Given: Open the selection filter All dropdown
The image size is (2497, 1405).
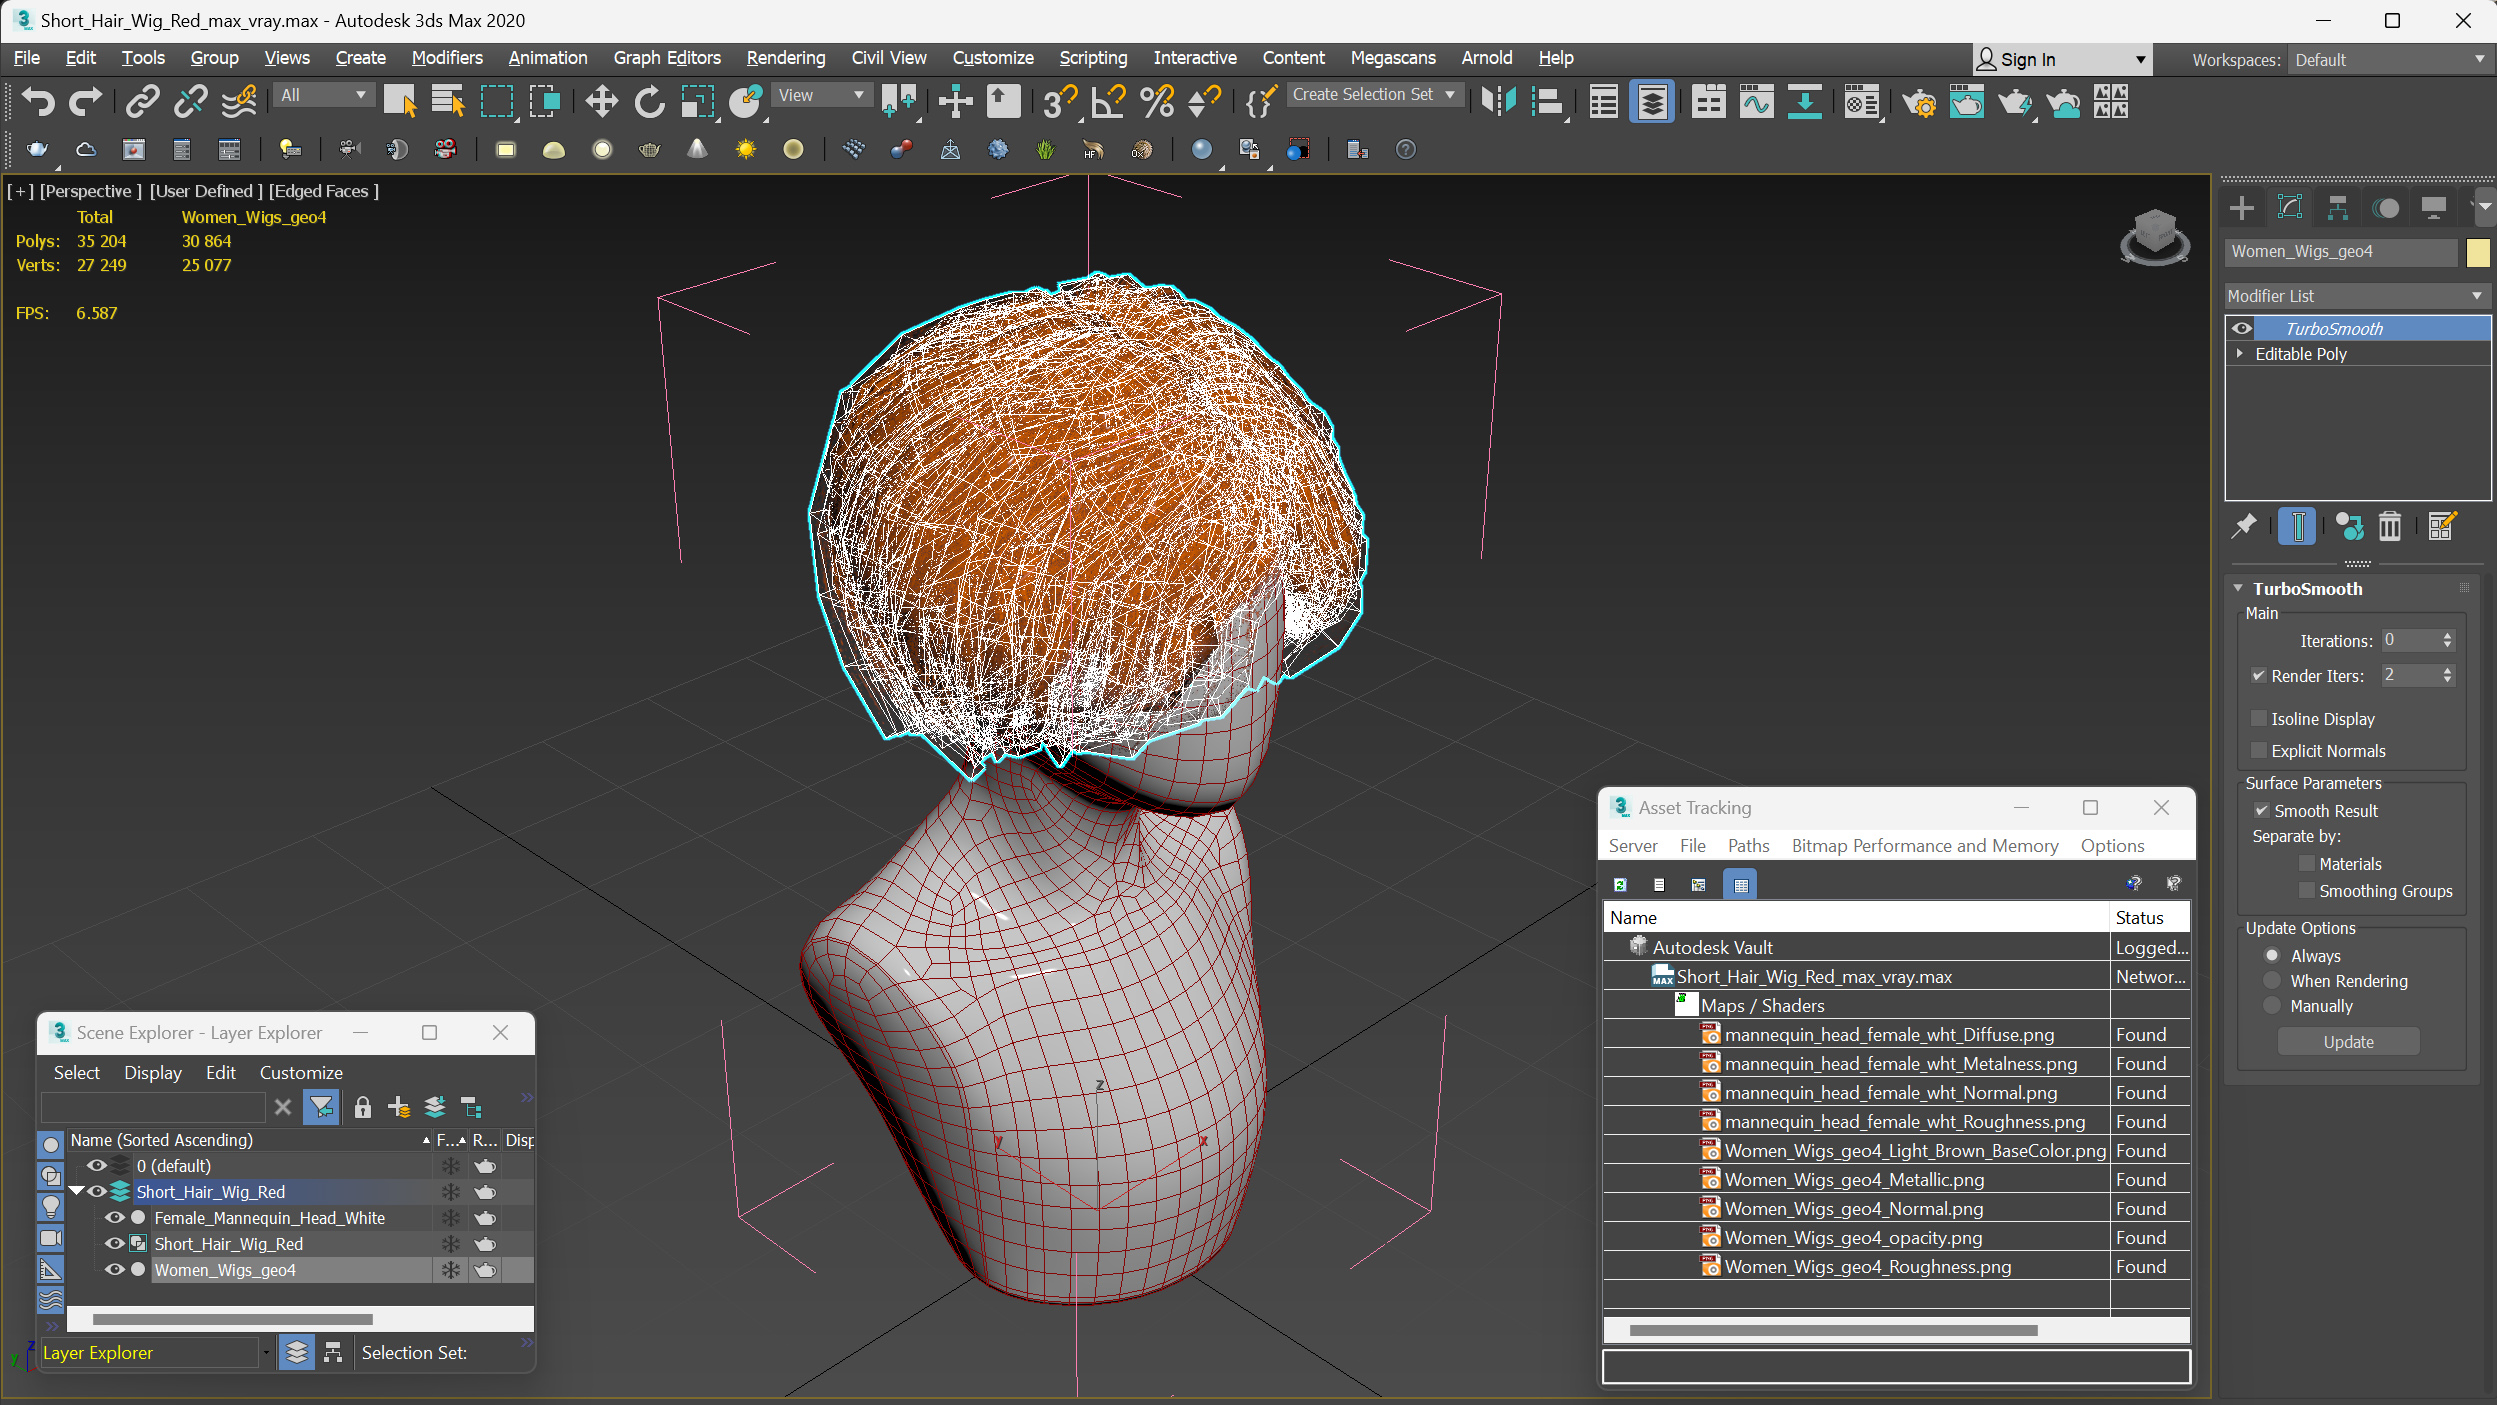Looking at the screenshot, I should click(323, 95).
